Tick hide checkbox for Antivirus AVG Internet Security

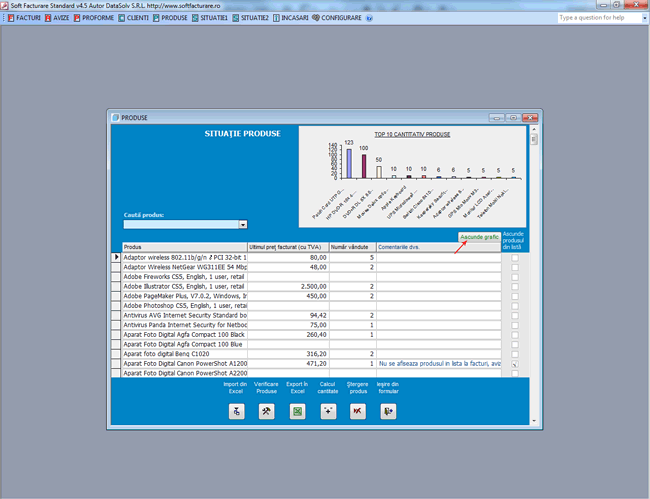[515, 316]
